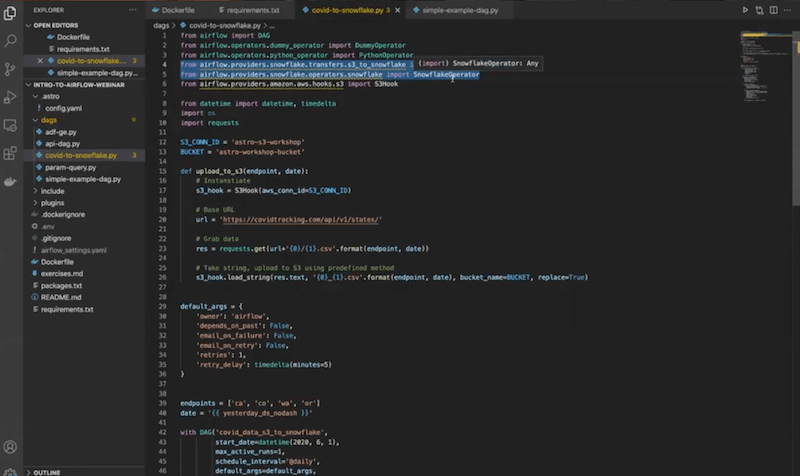Image resolution: width=800 pixels, height=476 pixels.
Task: Open the Docker view in activity bar
Action: tap(11, 183)
